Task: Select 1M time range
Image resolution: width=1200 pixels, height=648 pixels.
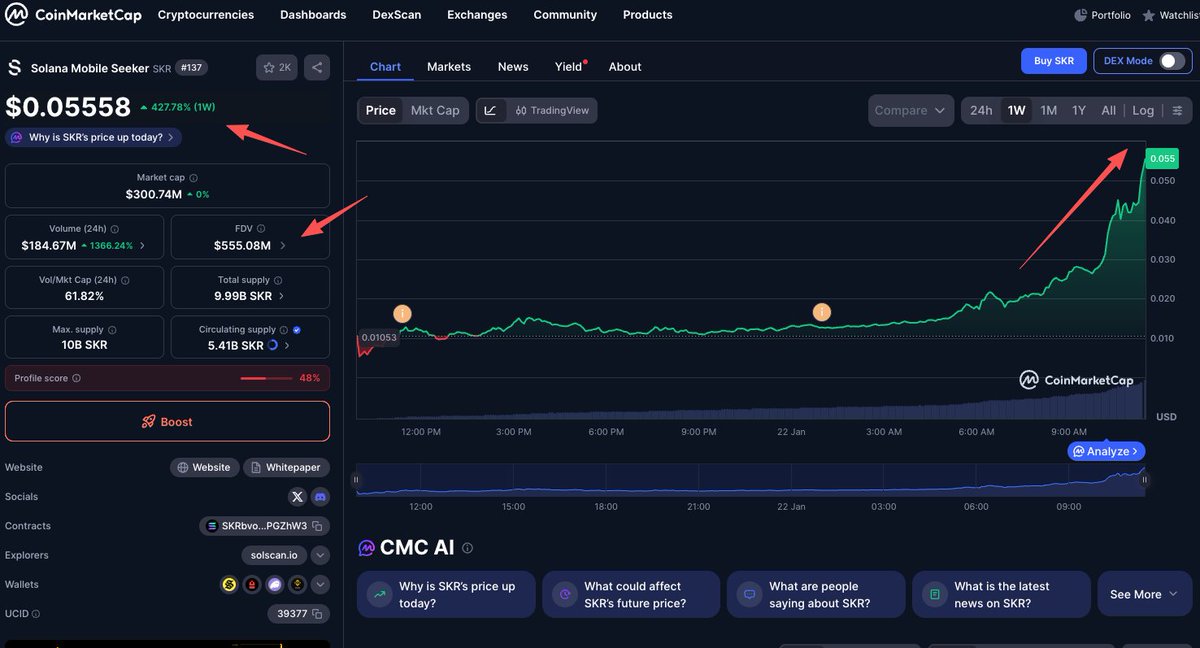Action: coord(1048,110)
